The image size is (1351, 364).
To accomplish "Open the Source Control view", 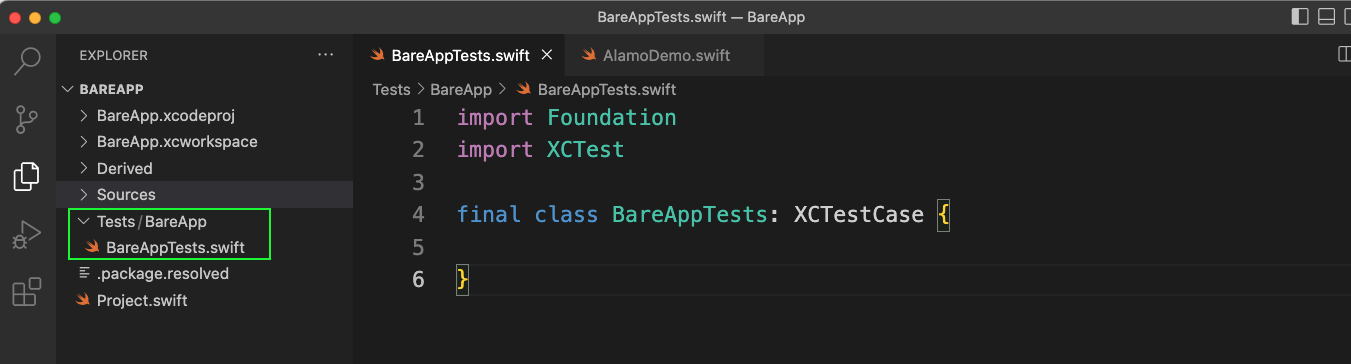I will [27, 119].
